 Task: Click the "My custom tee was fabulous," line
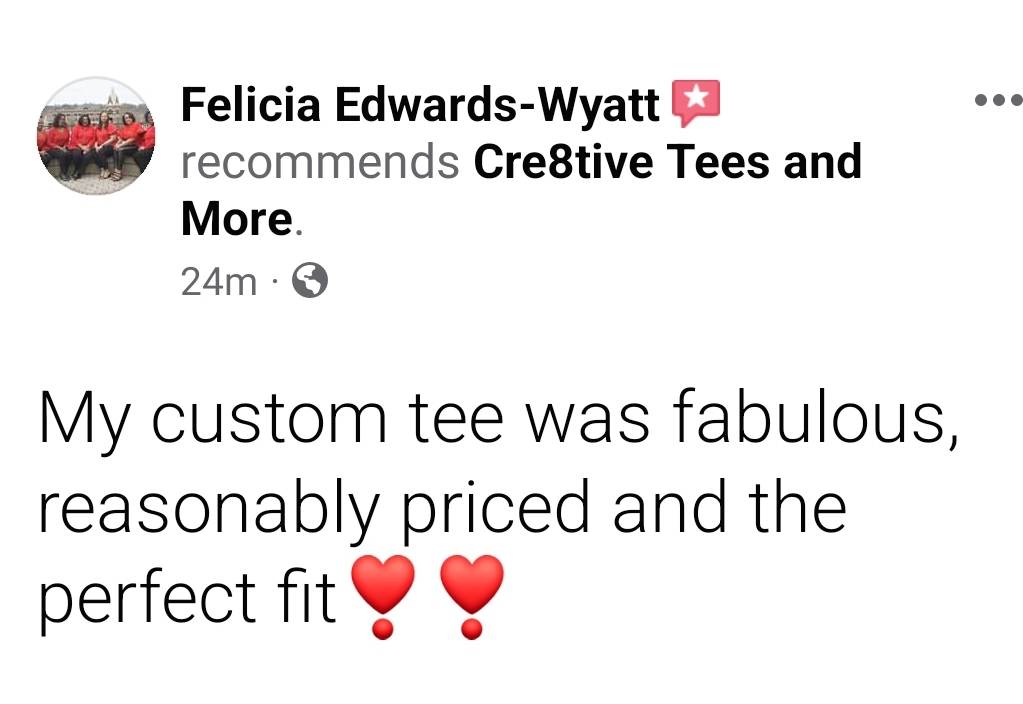point(499,418)
